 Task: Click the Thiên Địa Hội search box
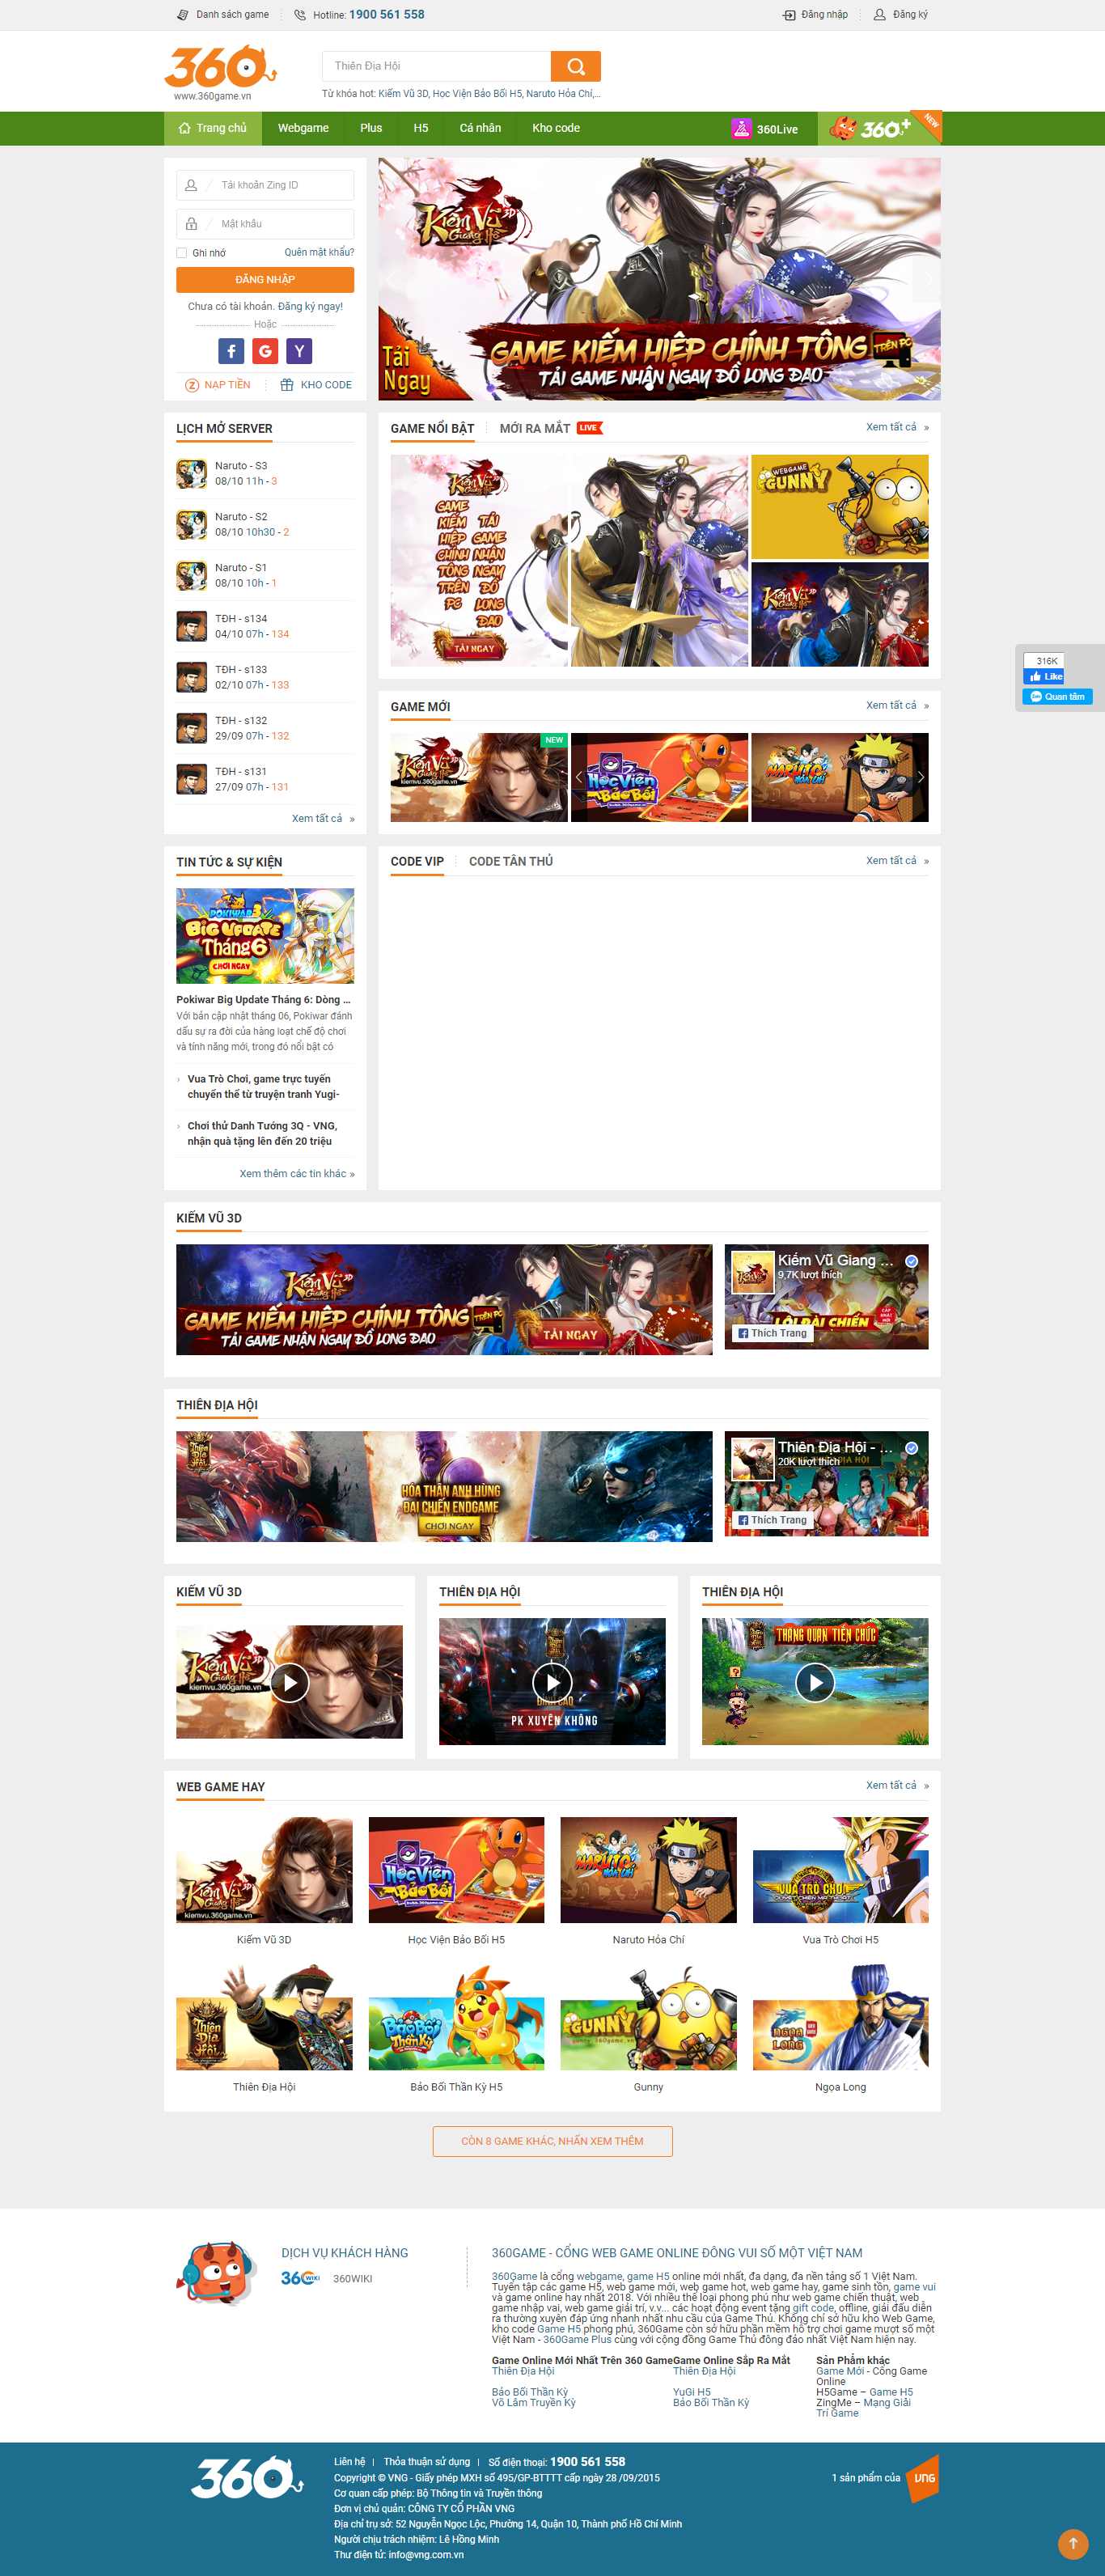point(436,66)
